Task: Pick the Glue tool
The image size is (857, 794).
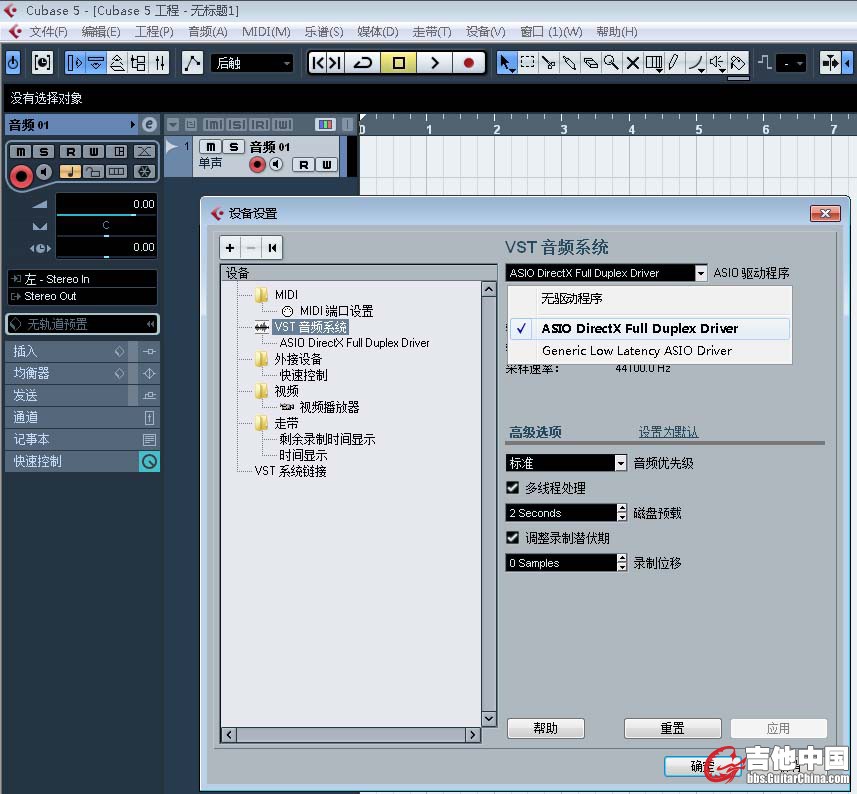Action: (x=569, y=63)
